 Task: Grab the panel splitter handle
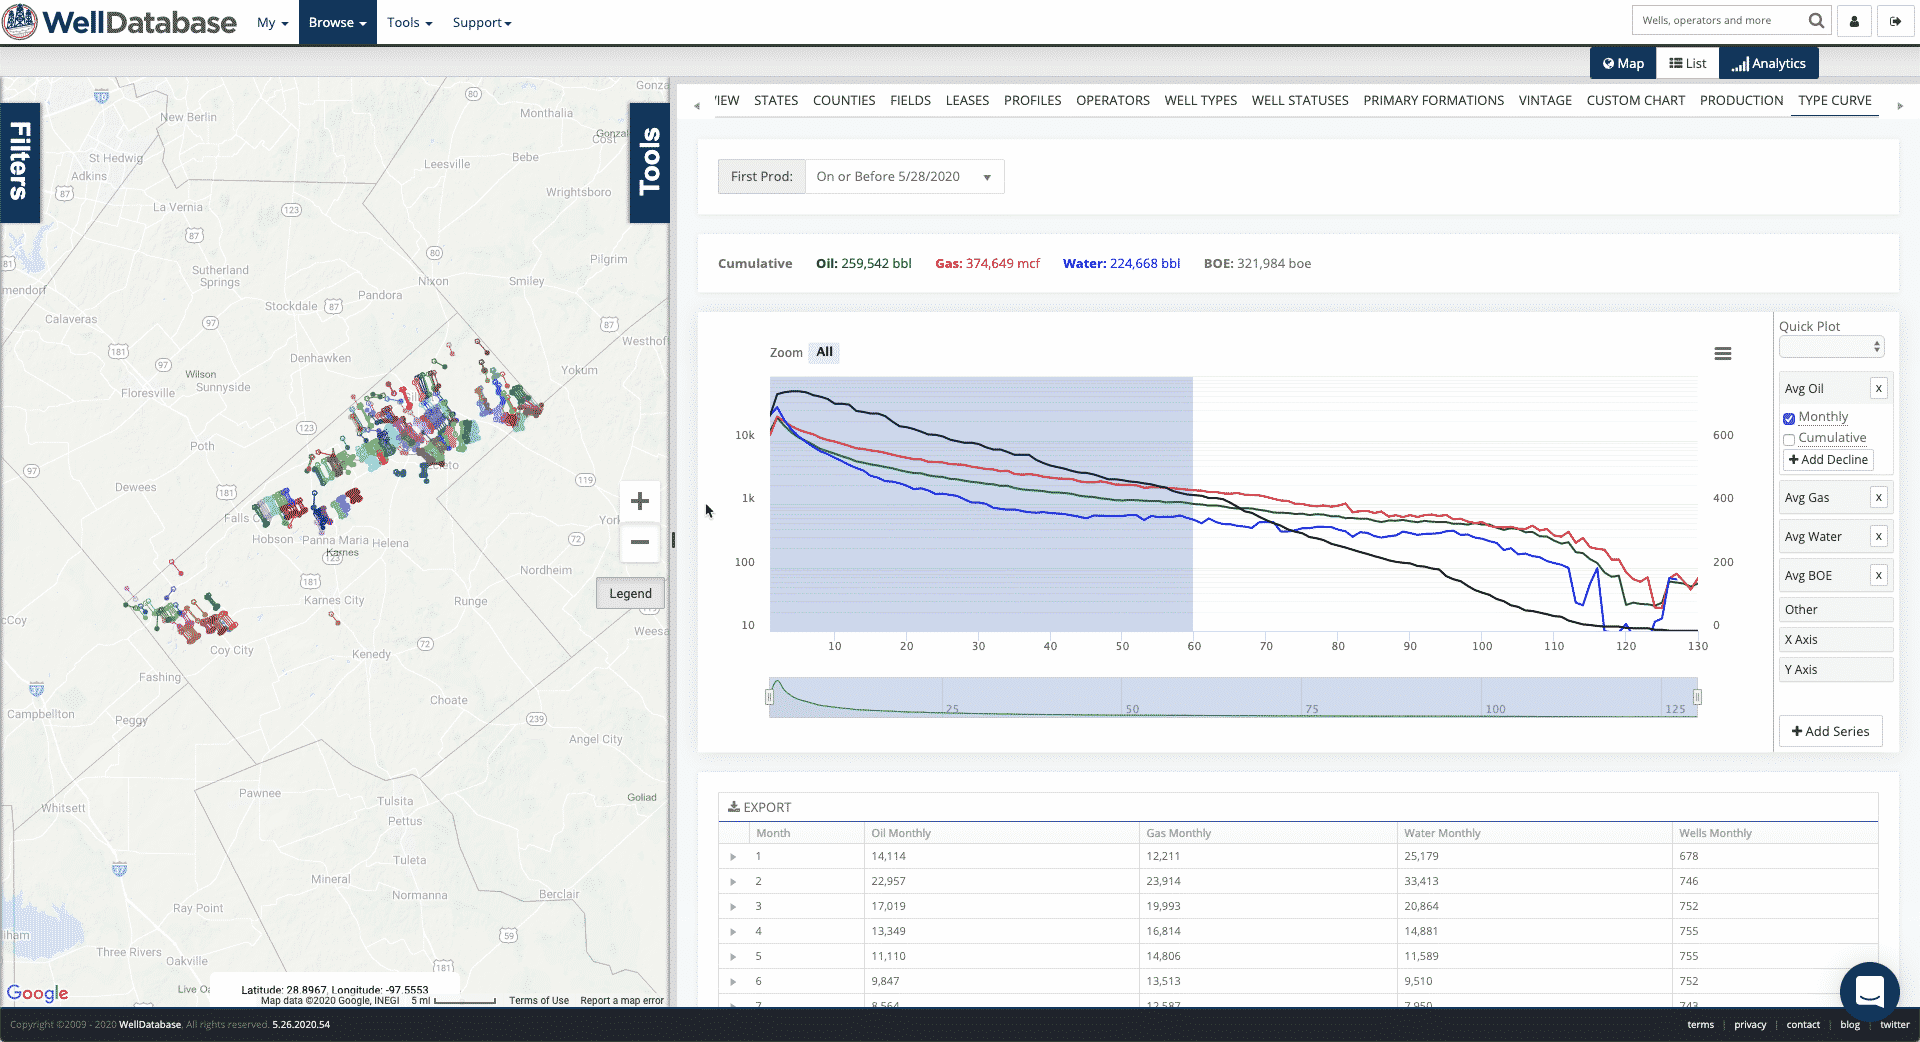[673, 540]
